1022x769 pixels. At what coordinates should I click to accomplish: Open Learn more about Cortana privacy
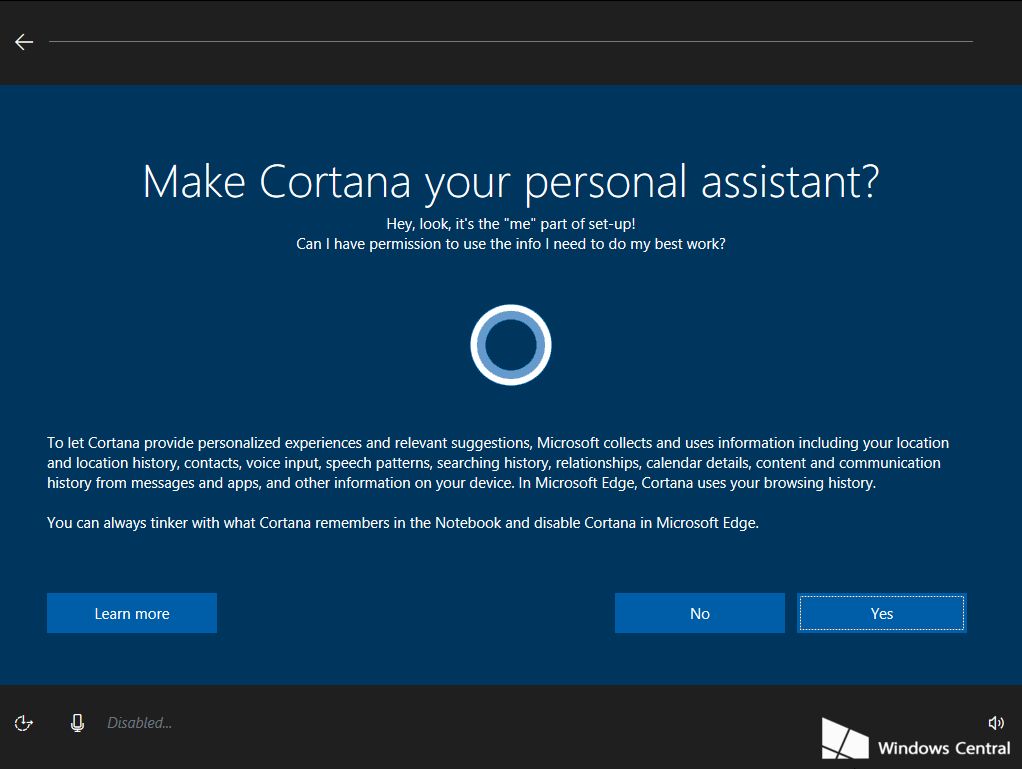pyautogui.click(x=131, y=613)
